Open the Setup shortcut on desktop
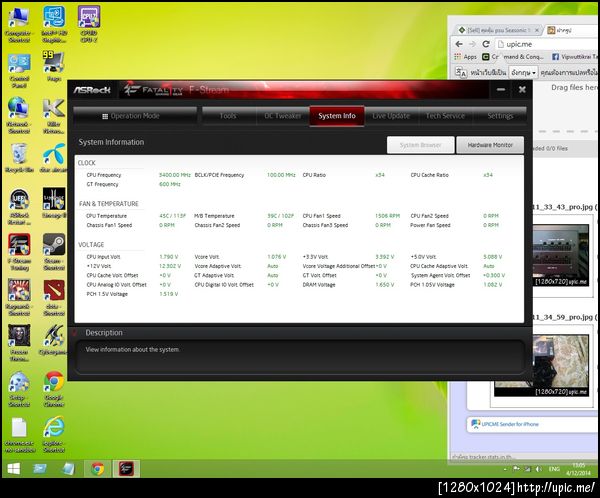 click(19, 389)
